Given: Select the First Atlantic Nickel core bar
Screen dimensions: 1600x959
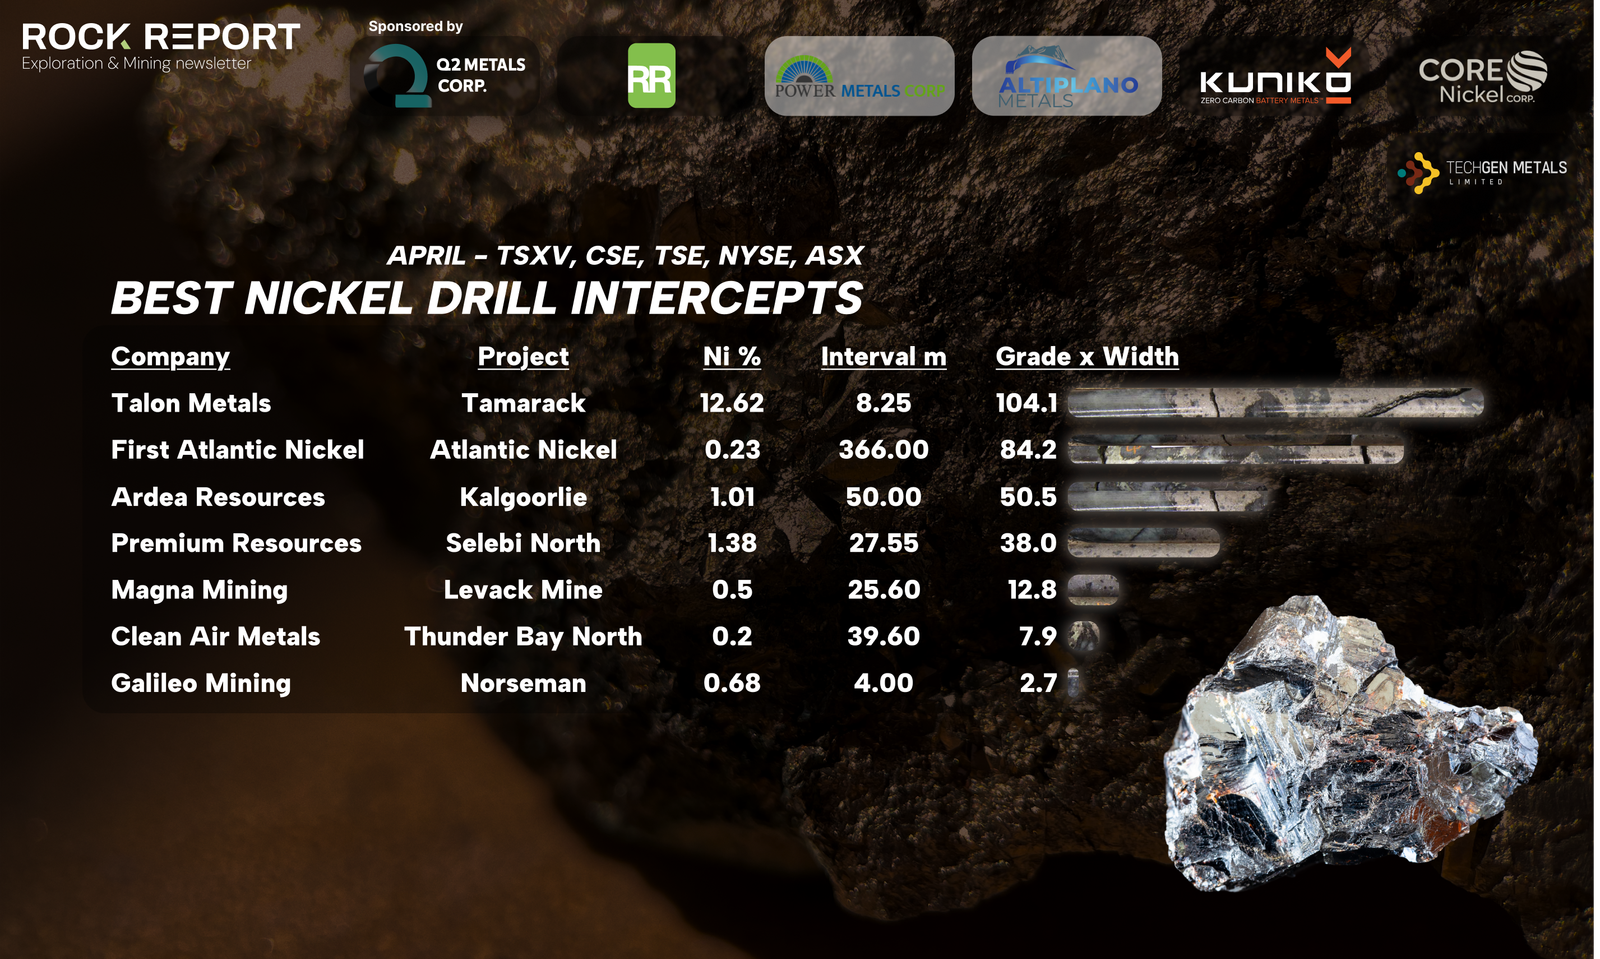Looking at the screenshot, I should coord(1236,450).
